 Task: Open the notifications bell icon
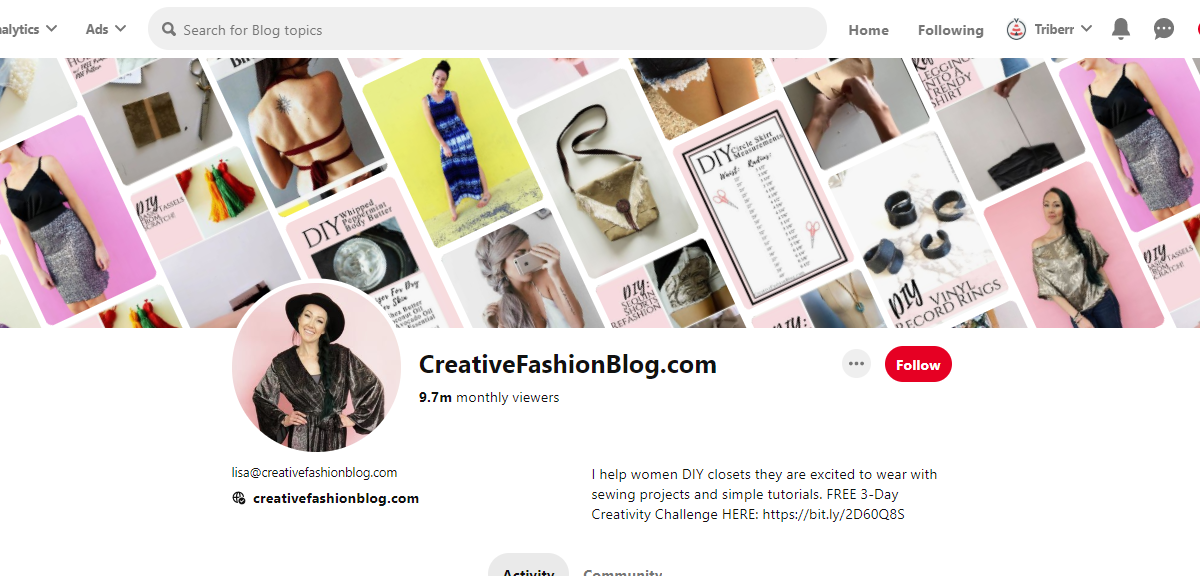click(x=1121, y=29)
